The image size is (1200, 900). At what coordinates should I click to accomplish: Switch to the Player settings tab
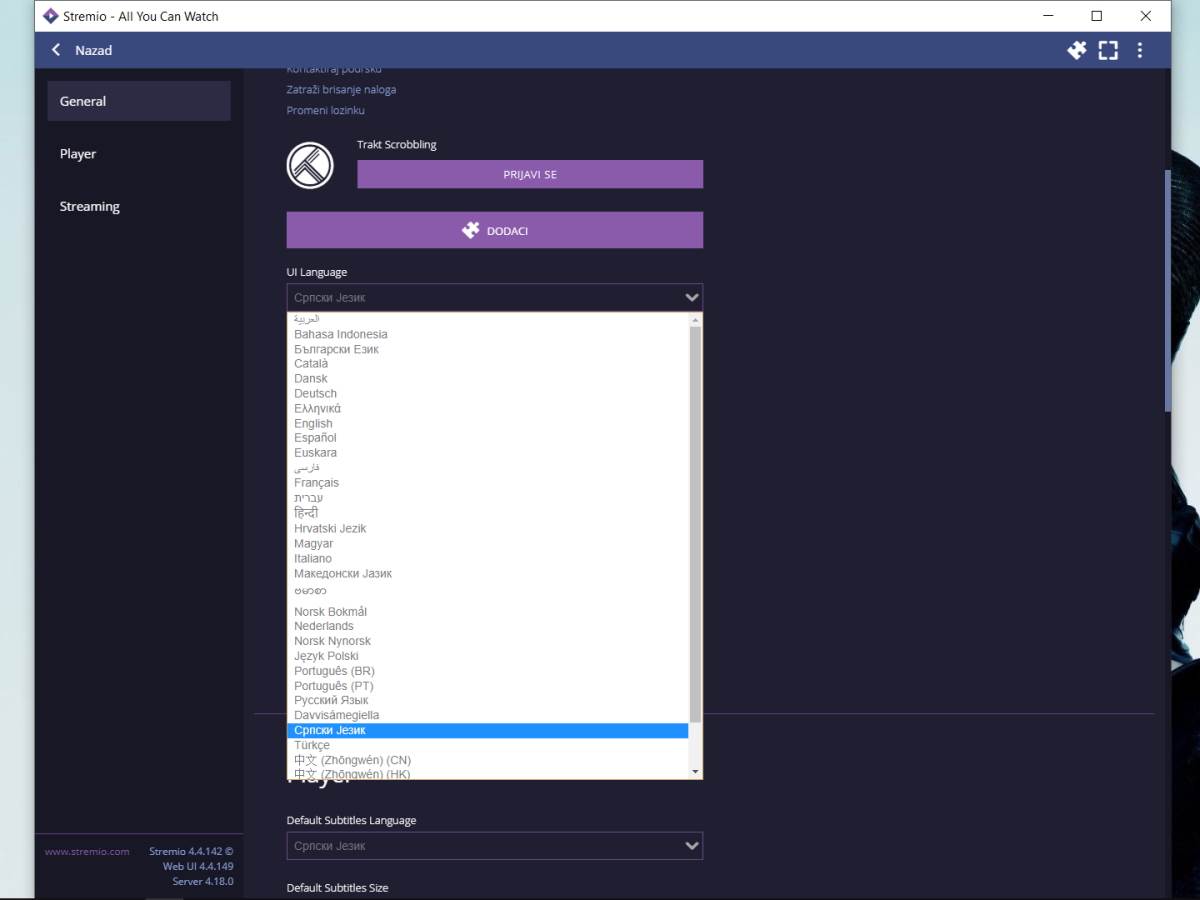(x=78, y=154)
